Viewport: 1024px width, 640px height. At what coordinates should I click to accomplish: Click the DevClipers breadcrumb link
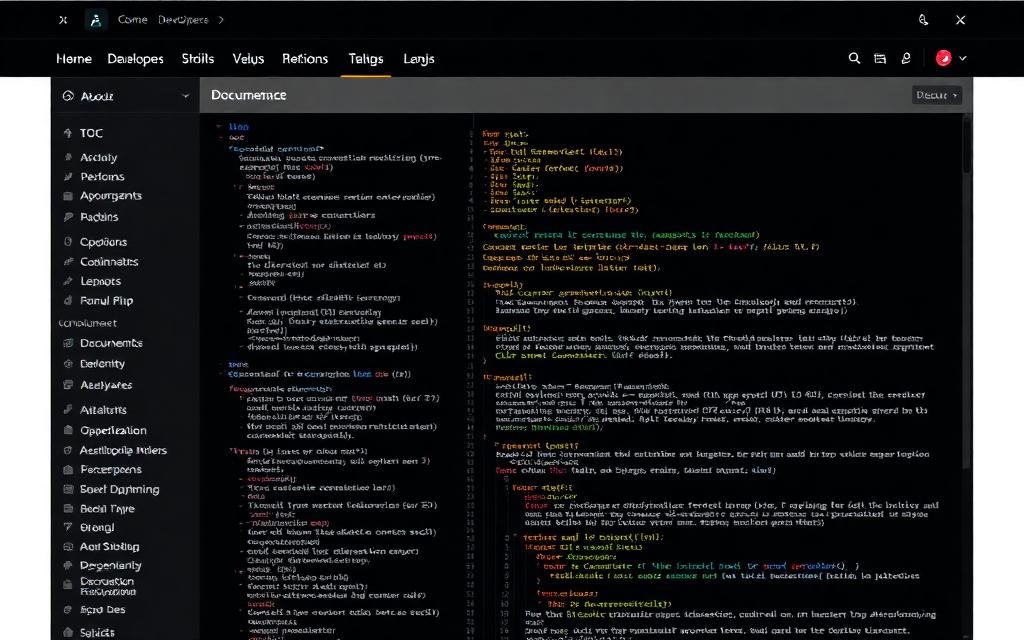click(x=183, y=20)
